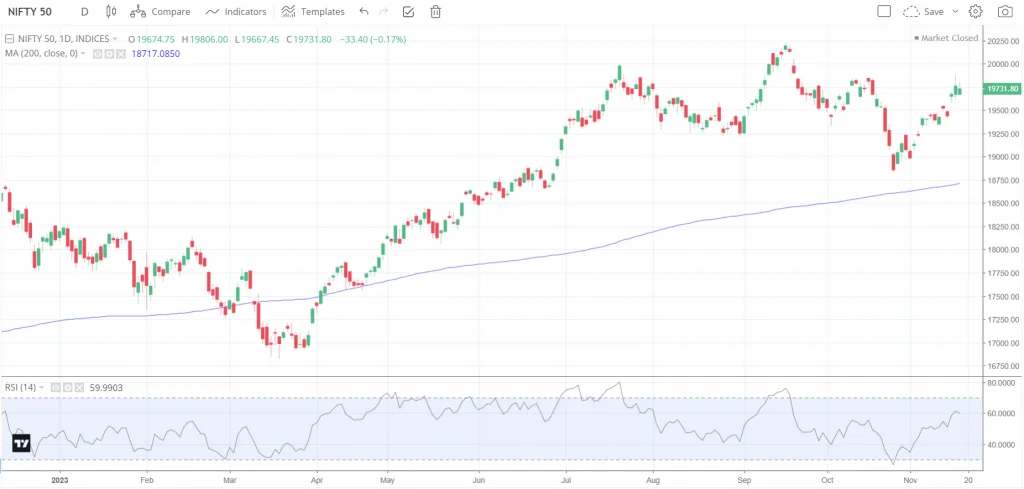
Task: Take a chart snapshot with camera icon
Action: (x=1005, y=11)
